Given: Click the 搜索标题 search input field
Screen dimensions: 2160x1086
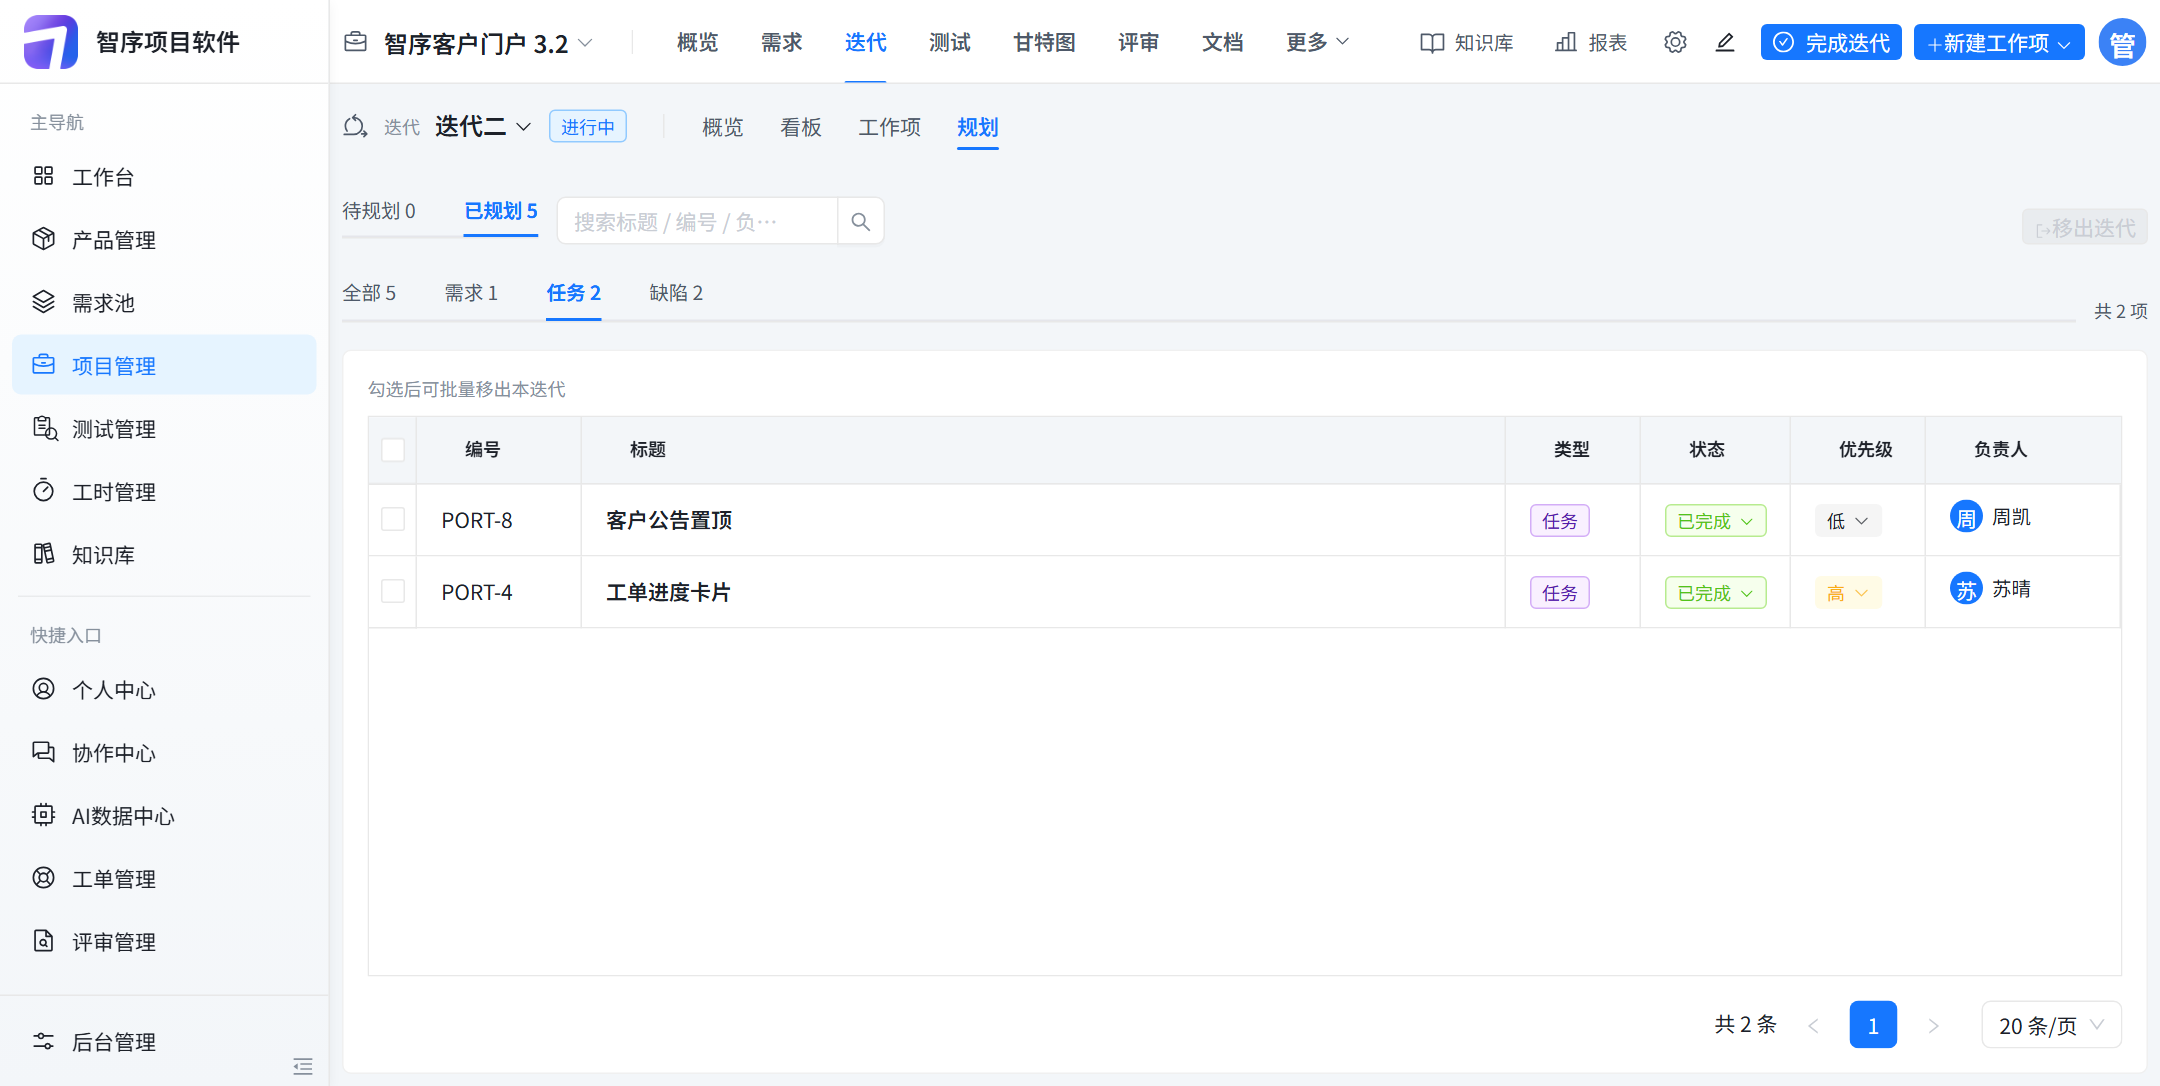Looking at the screenshot, I should click(x=698, y=221).
